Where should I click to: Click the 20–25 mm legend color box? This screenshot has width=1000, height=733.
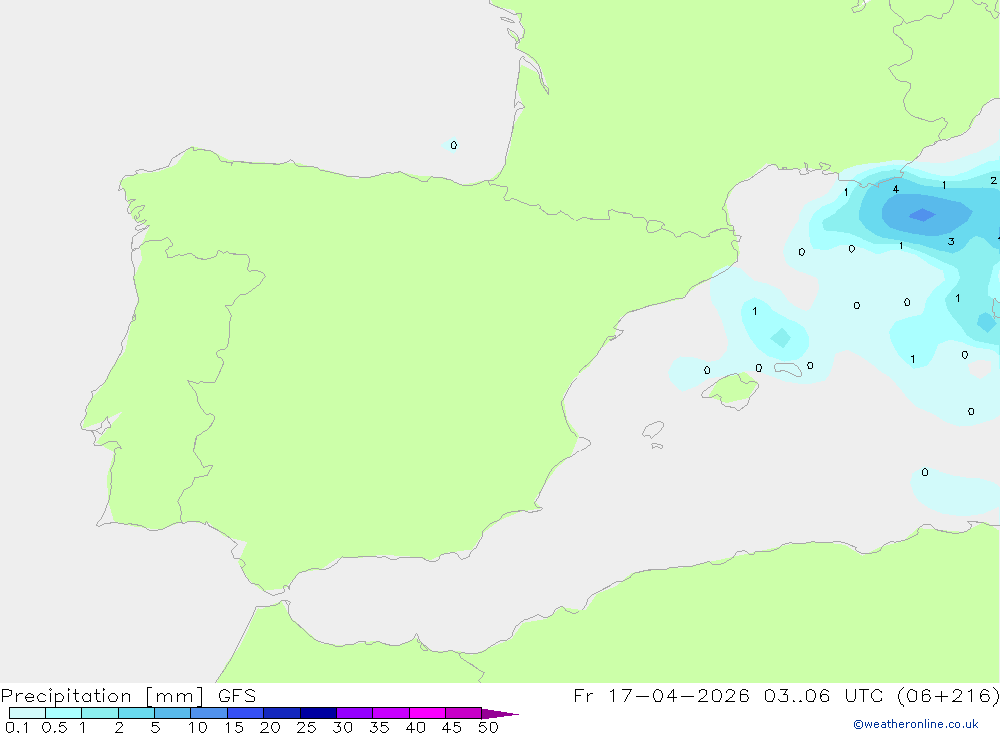[281, 713]
